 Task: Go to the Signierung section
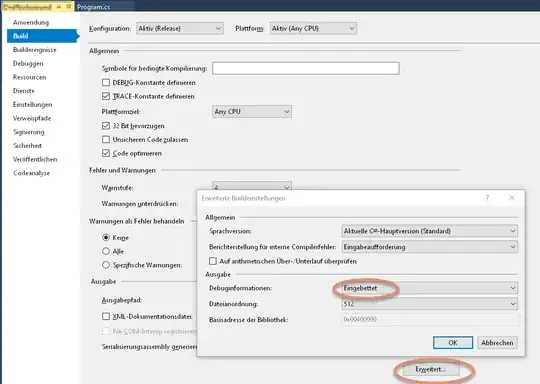coord(29,132)
